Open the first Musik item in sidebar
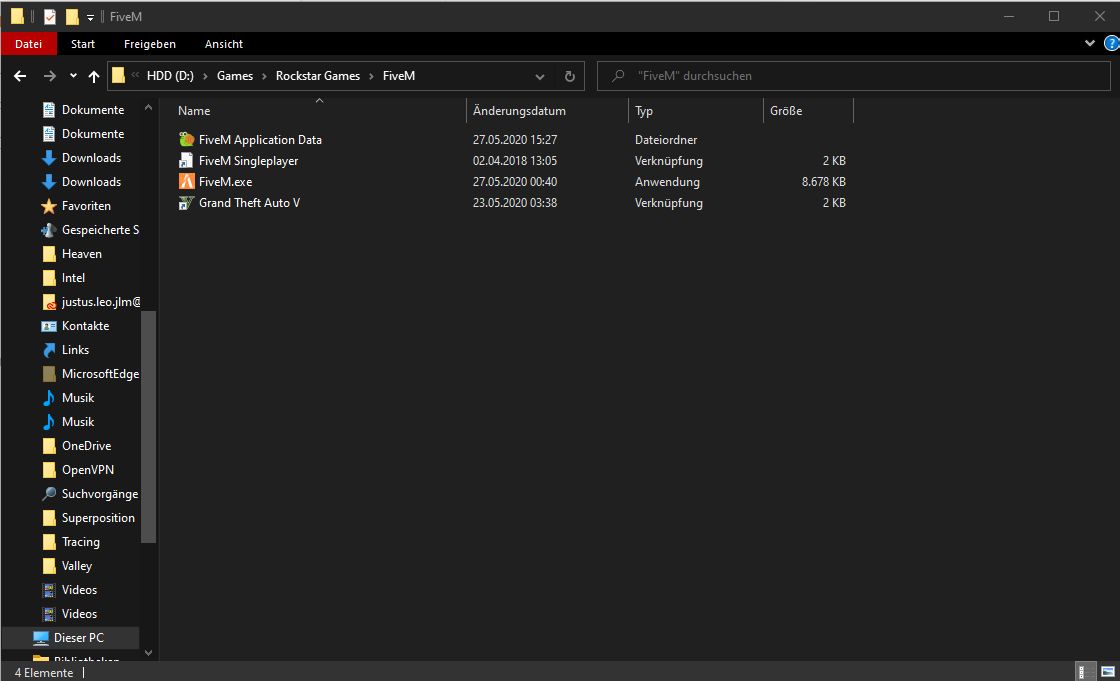 point(78,397)
